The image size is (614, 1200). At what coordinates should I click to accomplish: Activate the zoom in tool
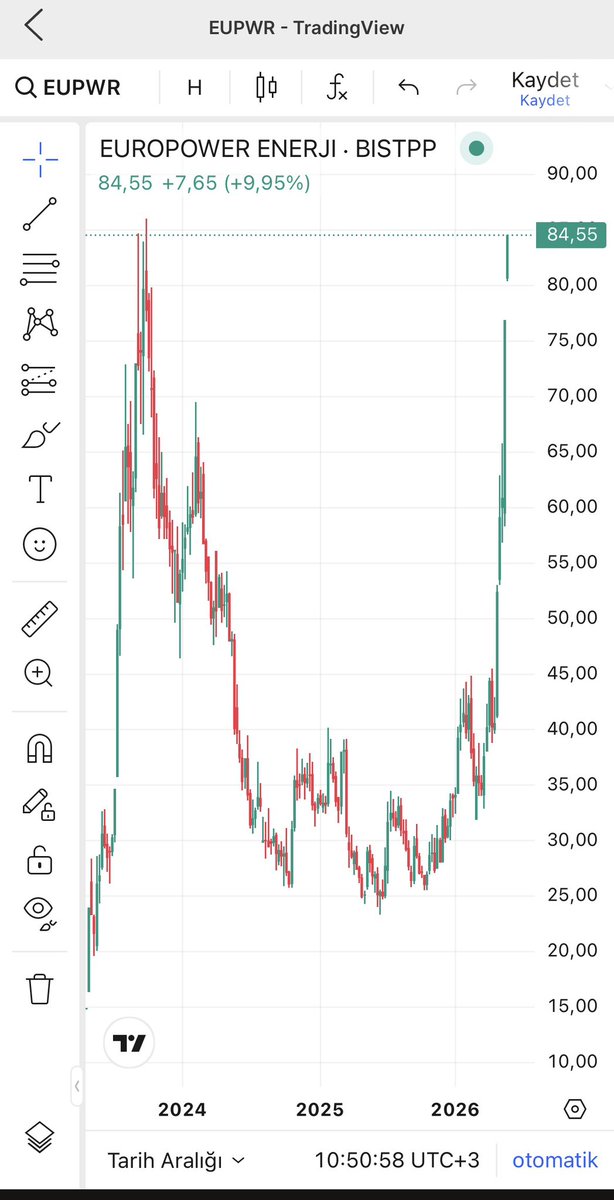(x=40, y=673)
